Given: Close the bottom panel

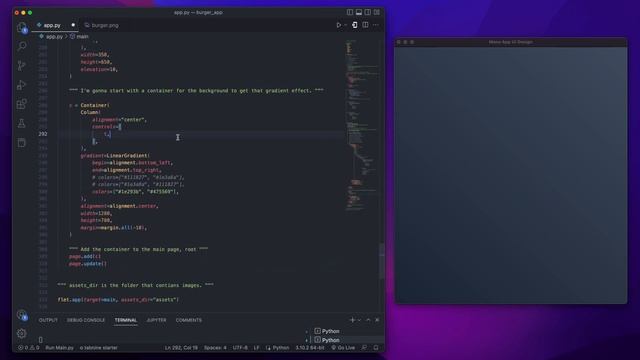Looking at the screenshot, I should pos(377,320).
